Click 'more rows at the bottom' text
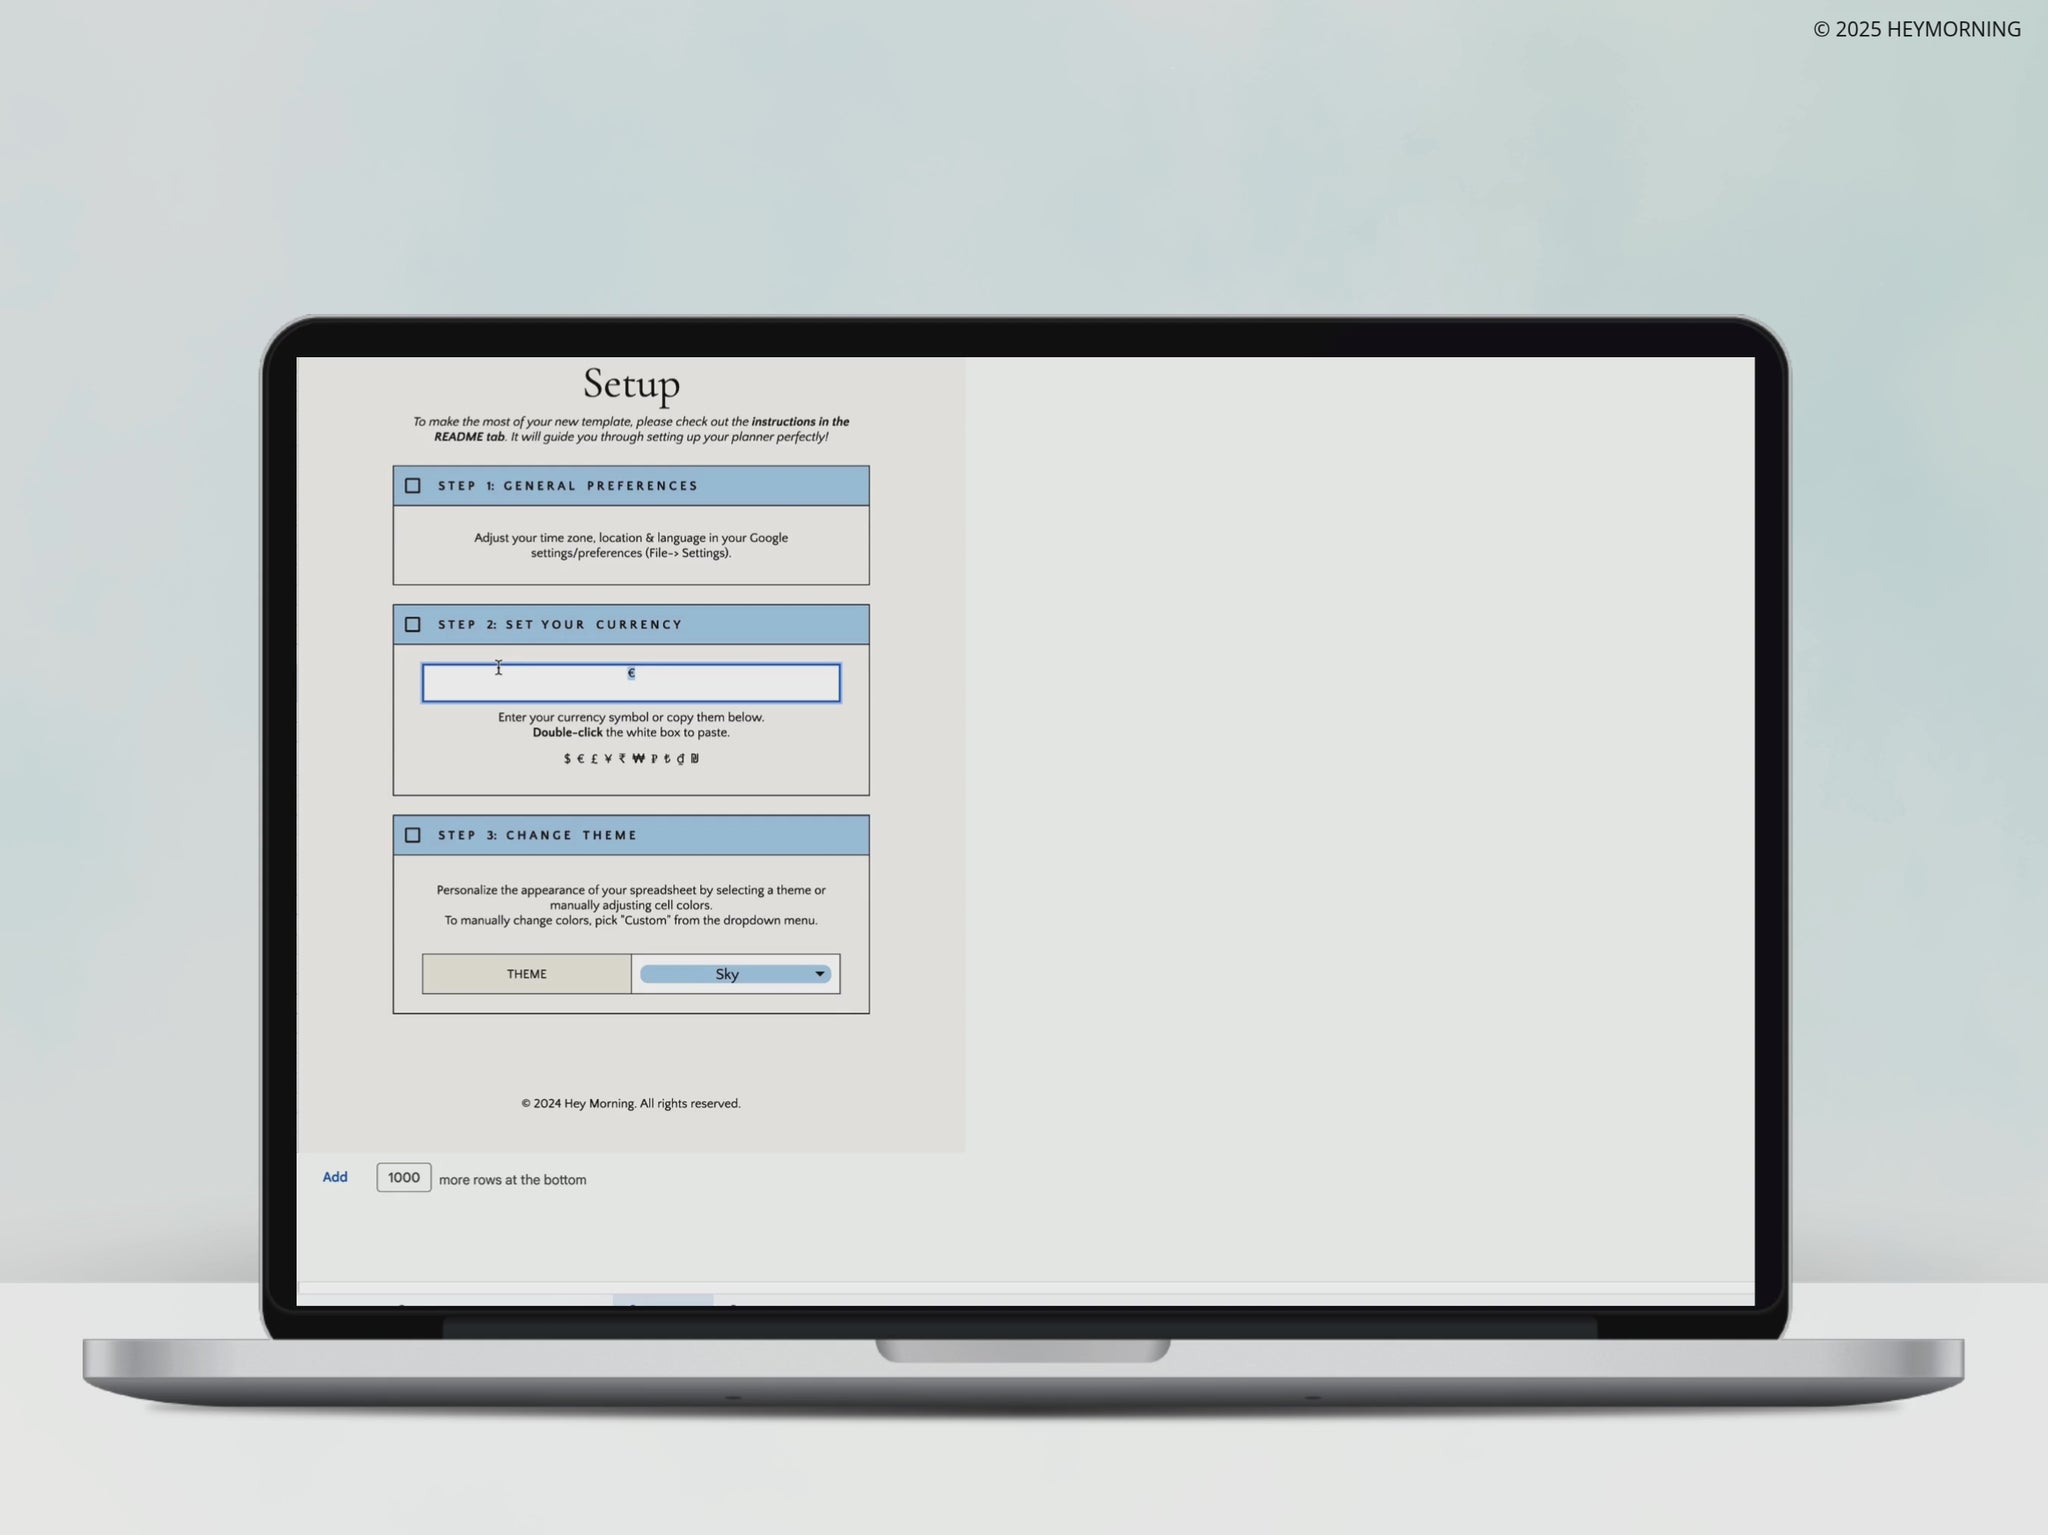The height and width of the screenshot is (1535, 2048). [x=512, y=1180]
